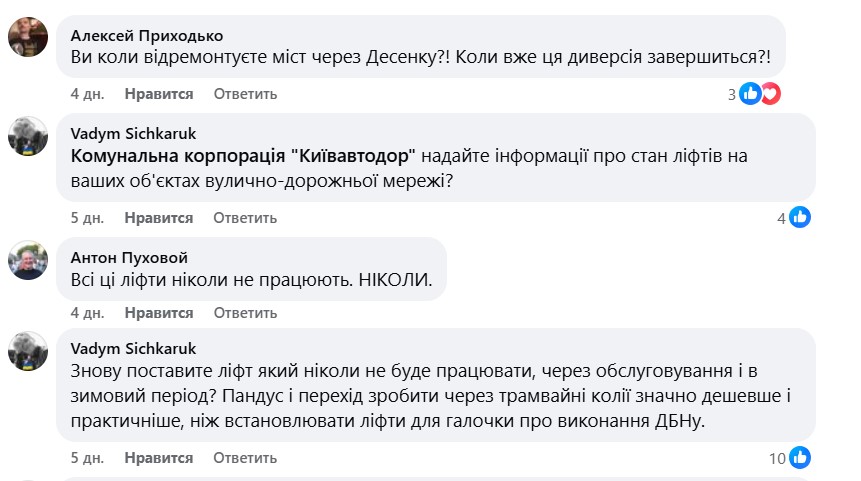
Task: Open the Антон Пуховой profile name link
Action: pyautogui.click(x=130, y=258)
